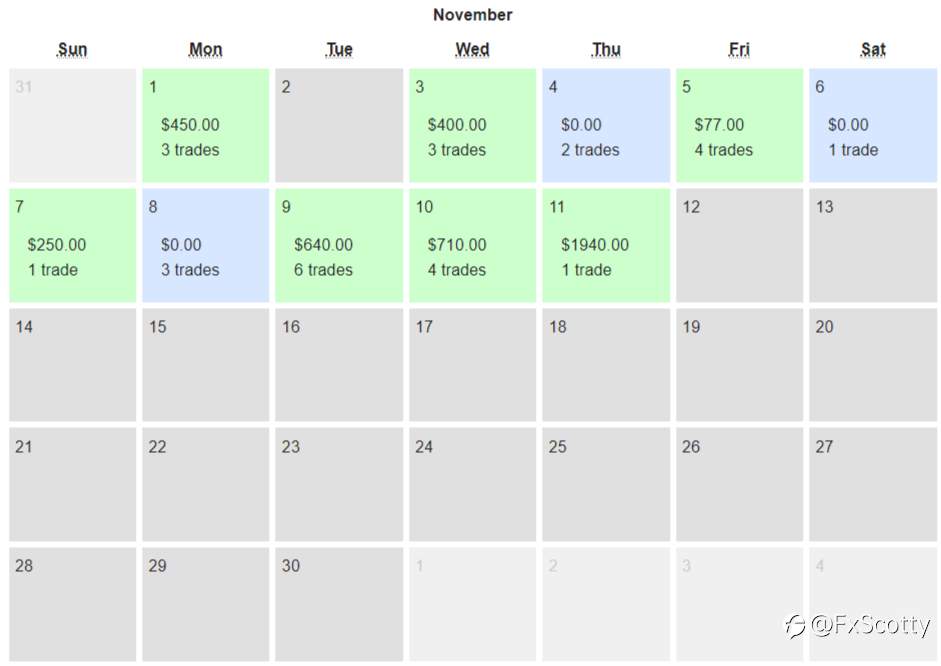
Task: Click the Sun column header
Action: 73,49
